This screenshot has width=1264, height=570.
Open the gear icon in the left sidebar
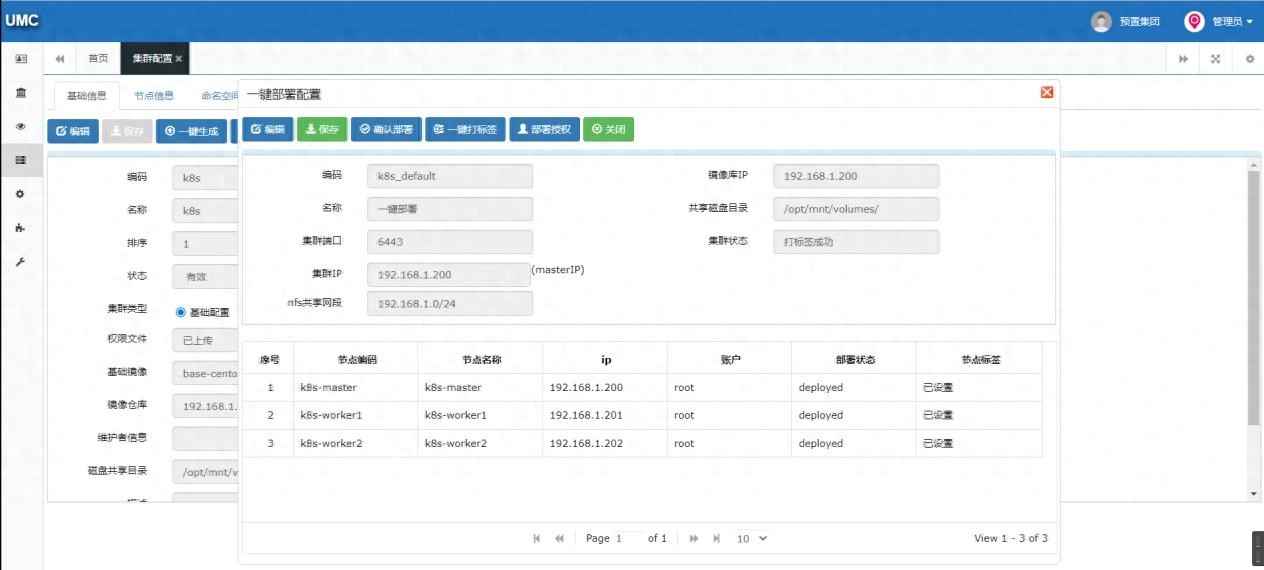(21, 194)
